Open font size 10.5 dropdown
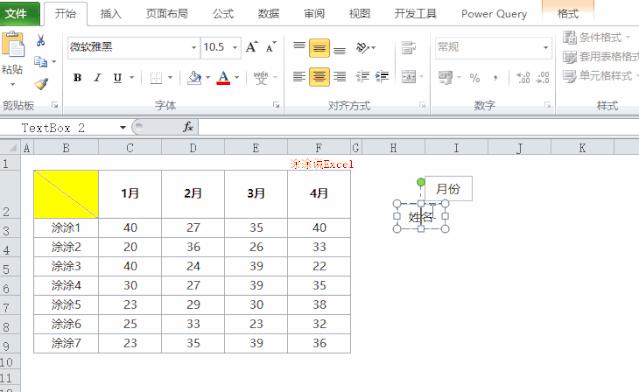The width and height of the screenshot is (639, 392). [x=235, y=48]
